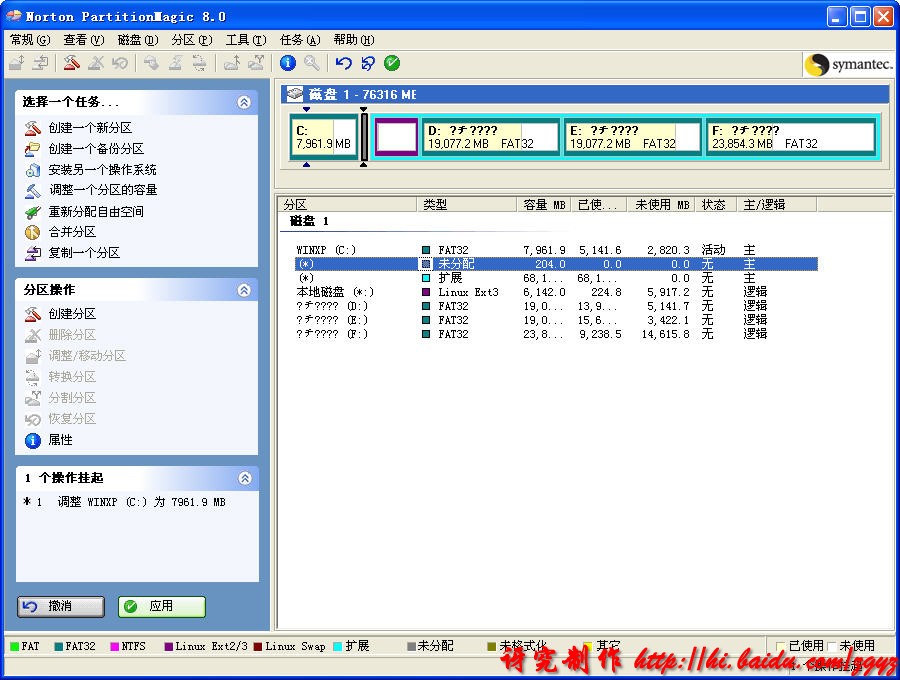Click the 创建一个新分区 task link

pyautogui.click(x=90, y=128)
